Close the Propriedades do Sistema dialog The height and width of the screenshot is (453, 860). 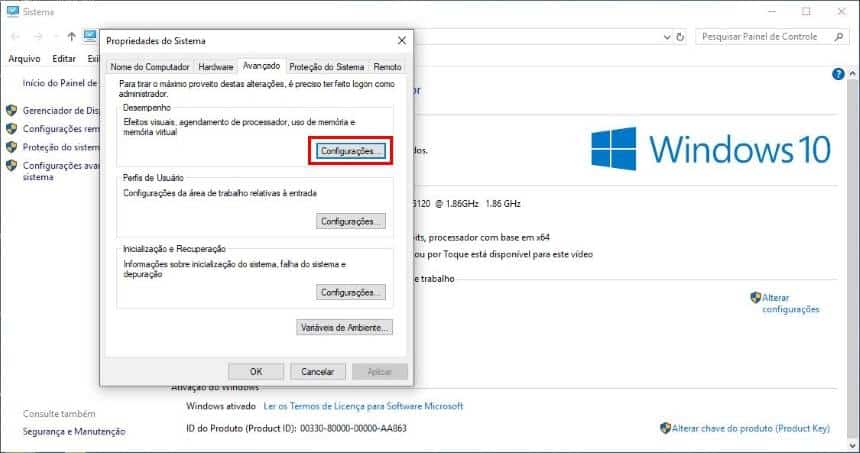pyautogui.click(x=402, y=41)
